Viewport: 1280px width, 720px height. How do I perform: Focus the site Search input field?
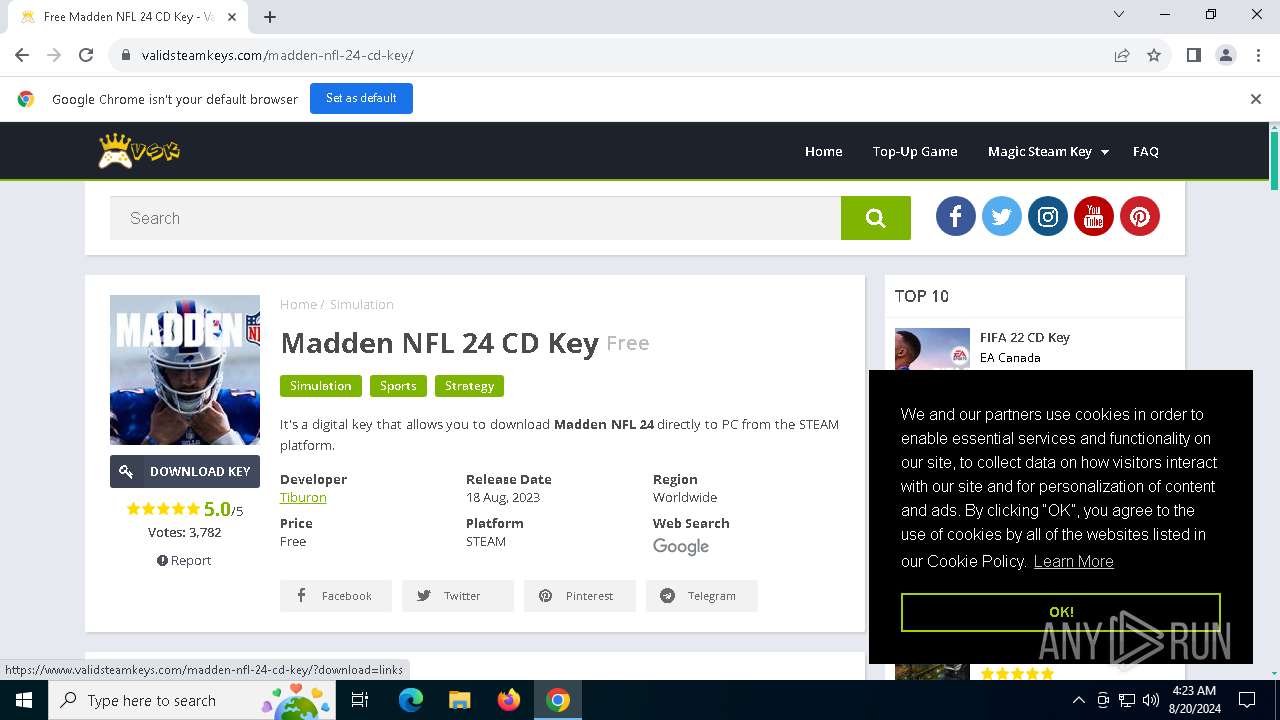pos(475,218)
